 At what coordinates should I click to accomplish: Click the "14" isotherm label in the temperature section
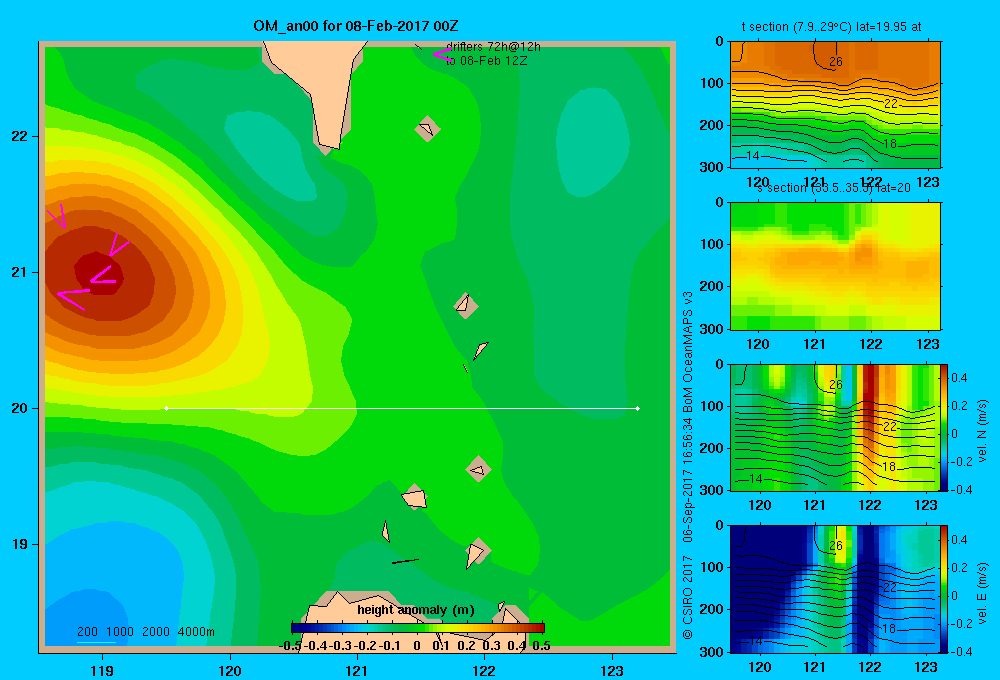point(753,156)
